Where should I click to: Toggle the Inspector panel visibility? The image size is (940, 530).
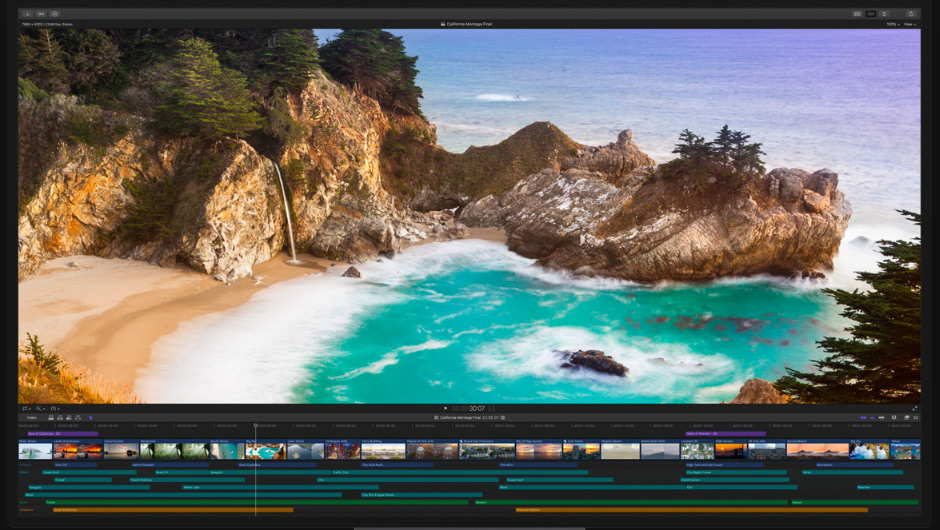pyautogui.click(x=884, y=14)
